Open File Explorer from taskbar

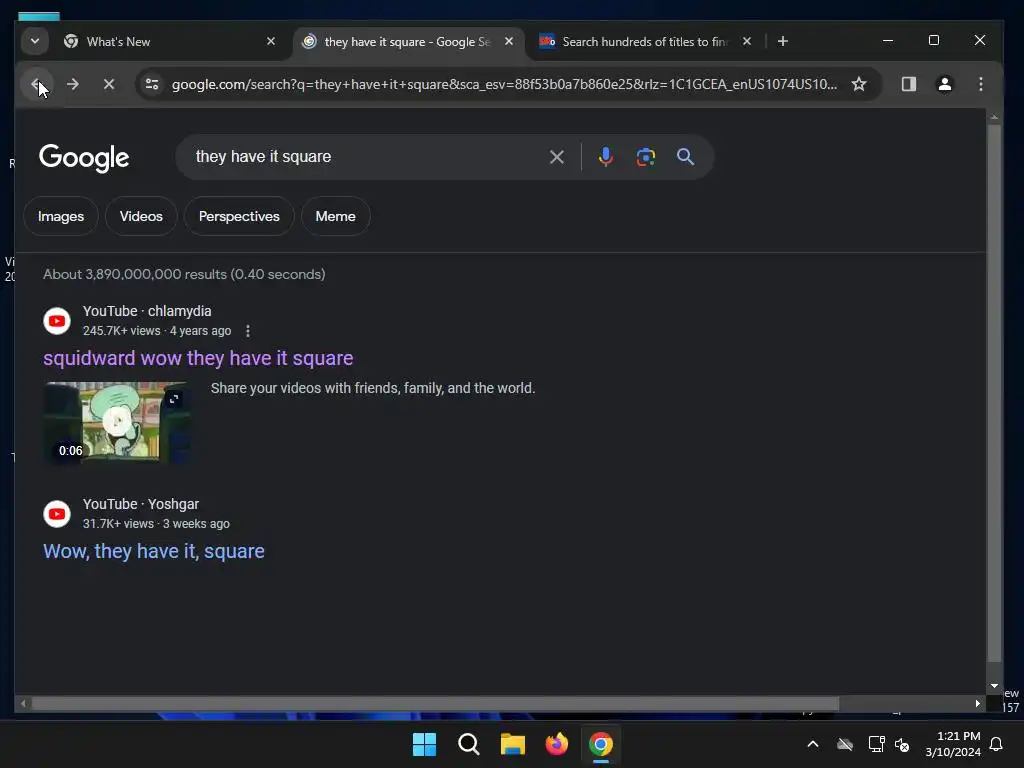coord(513,744)
